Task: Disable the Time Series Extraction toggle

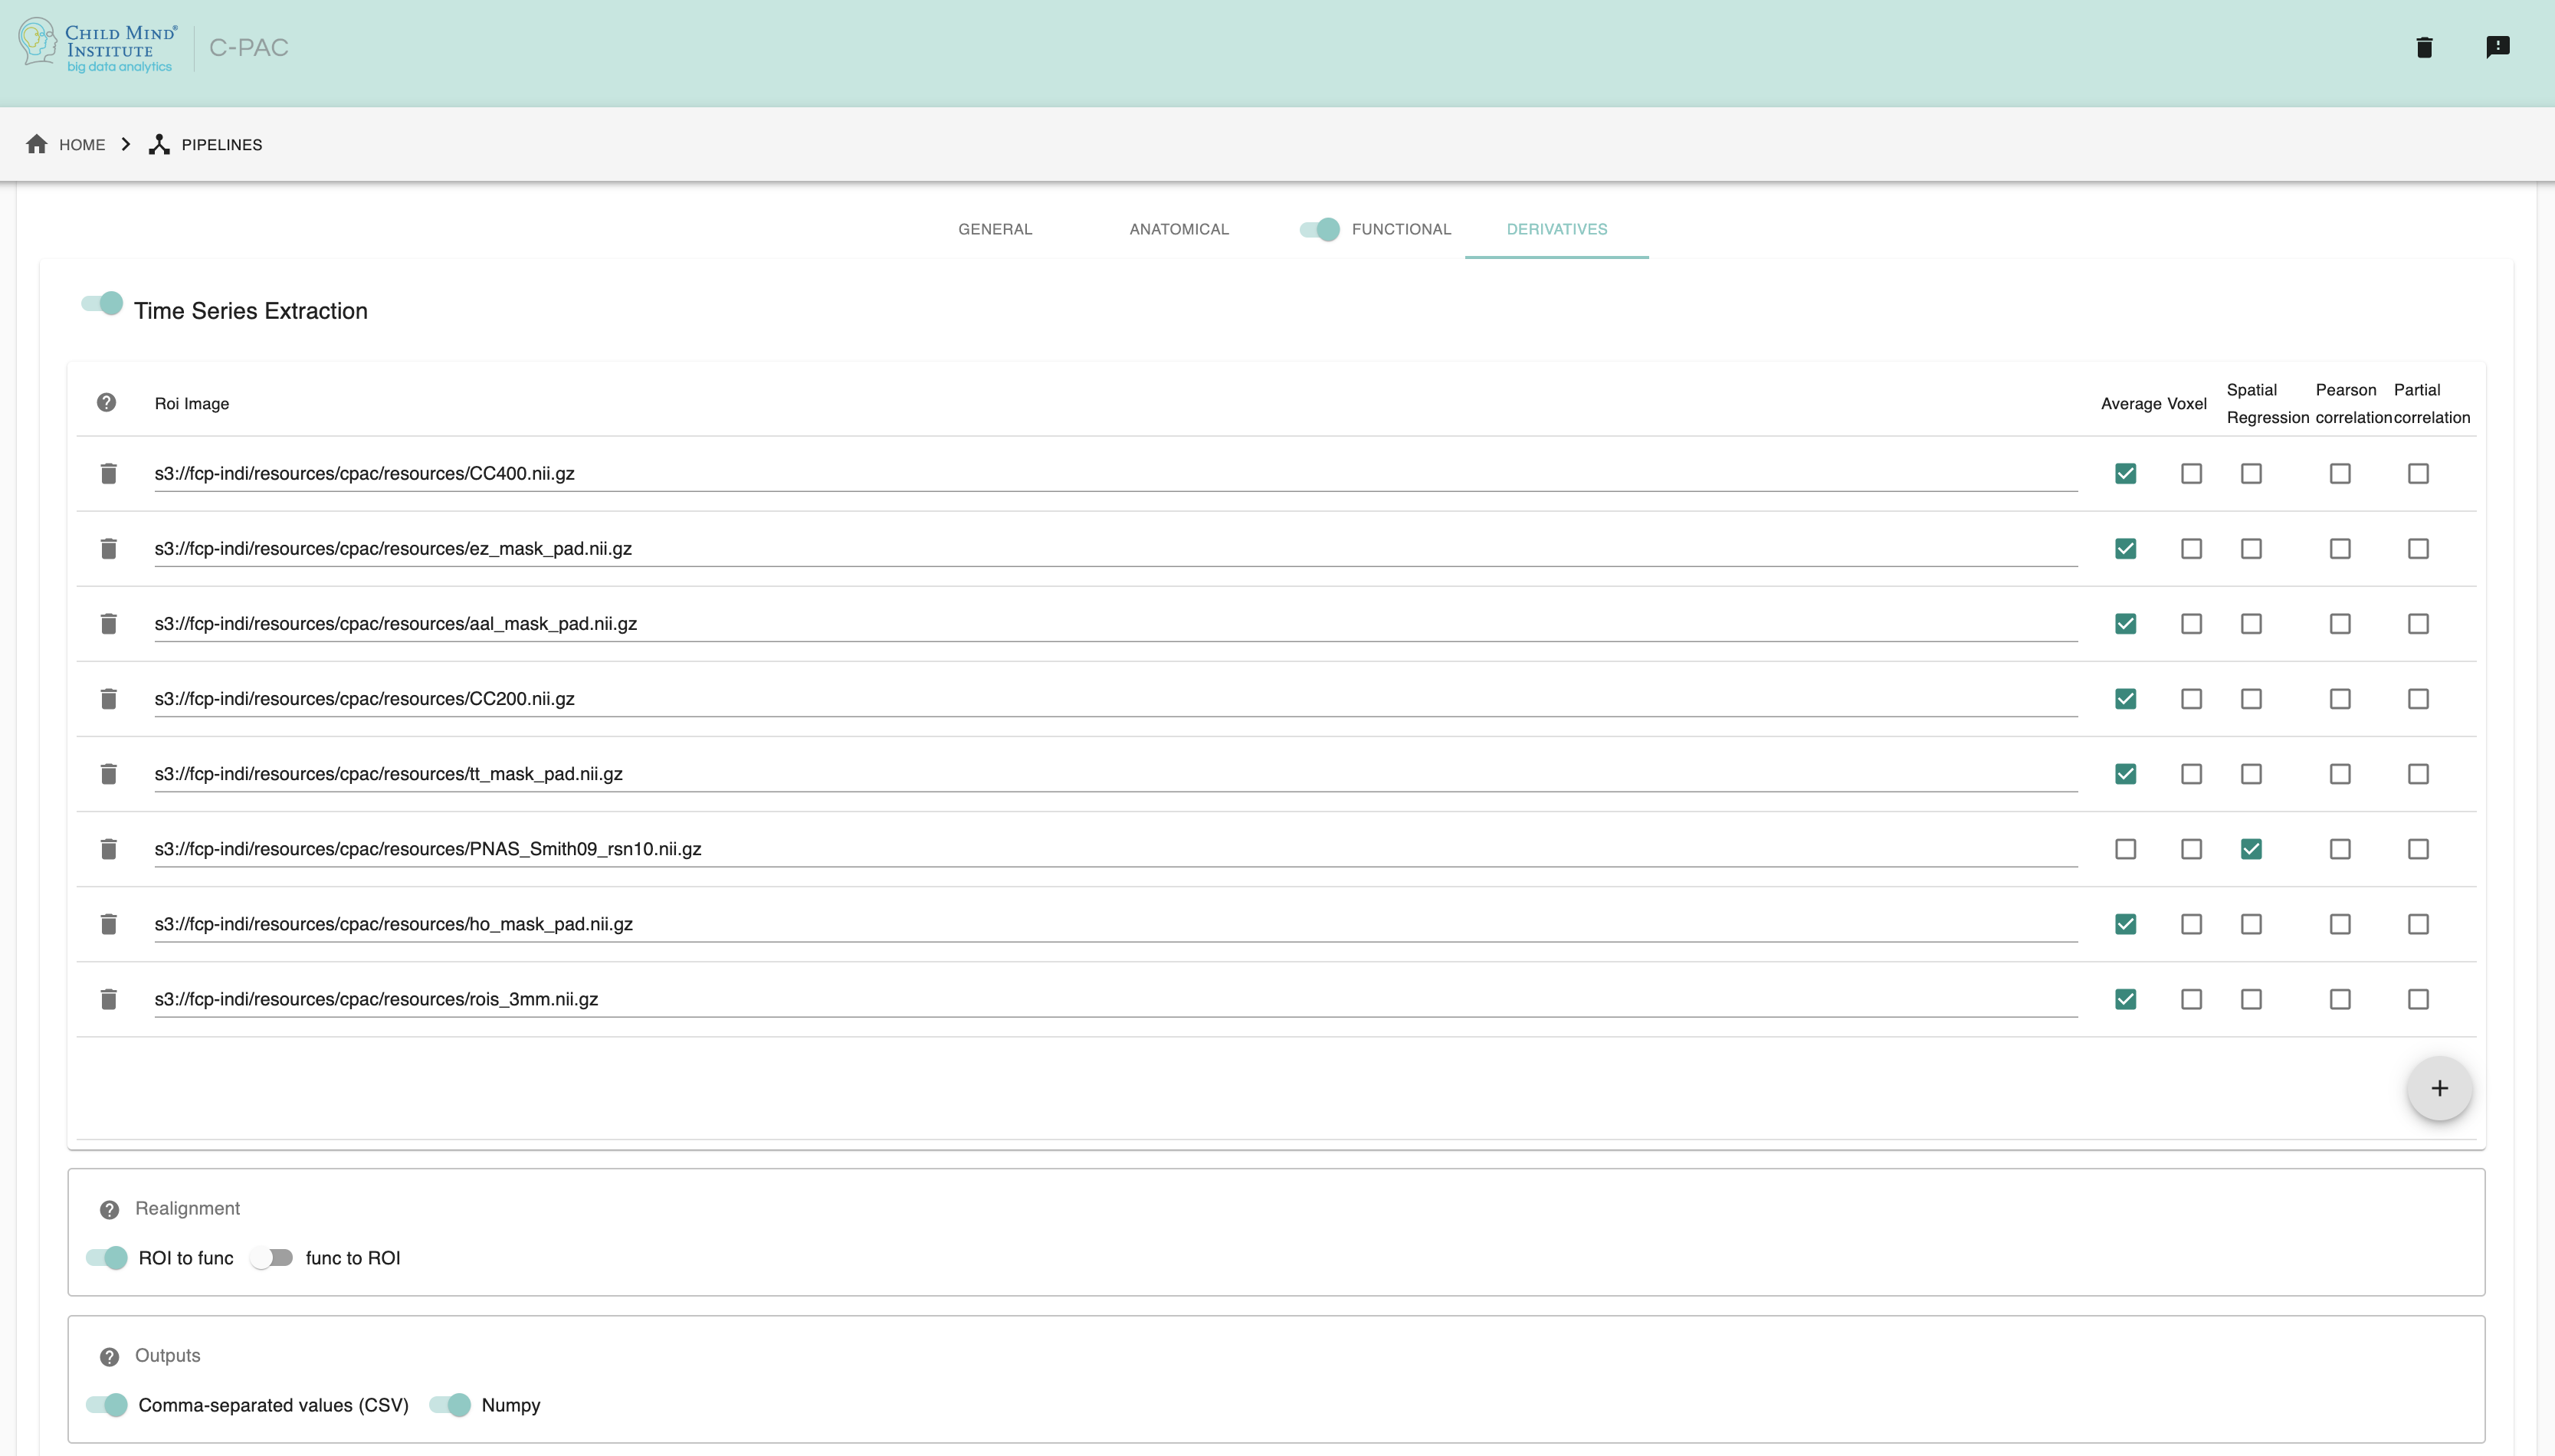Action: 103,304
